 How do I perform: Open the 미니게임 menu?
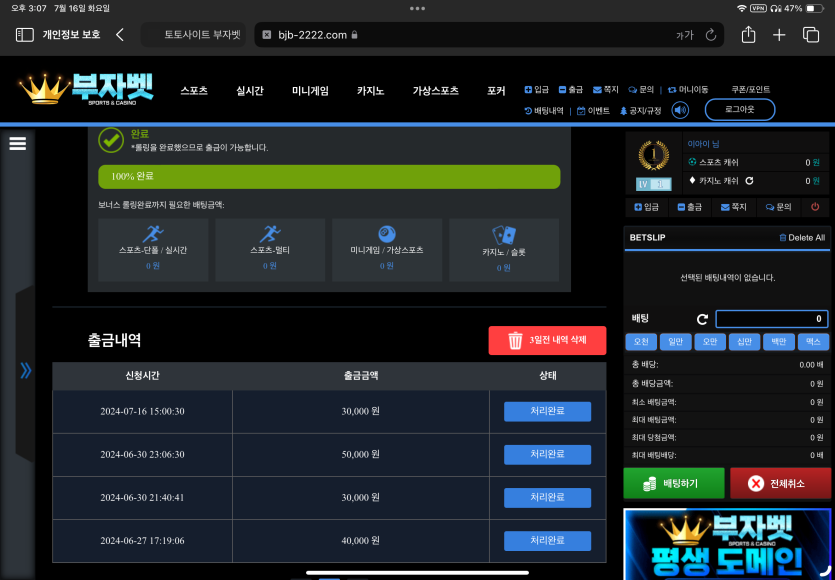pos(310,91)
